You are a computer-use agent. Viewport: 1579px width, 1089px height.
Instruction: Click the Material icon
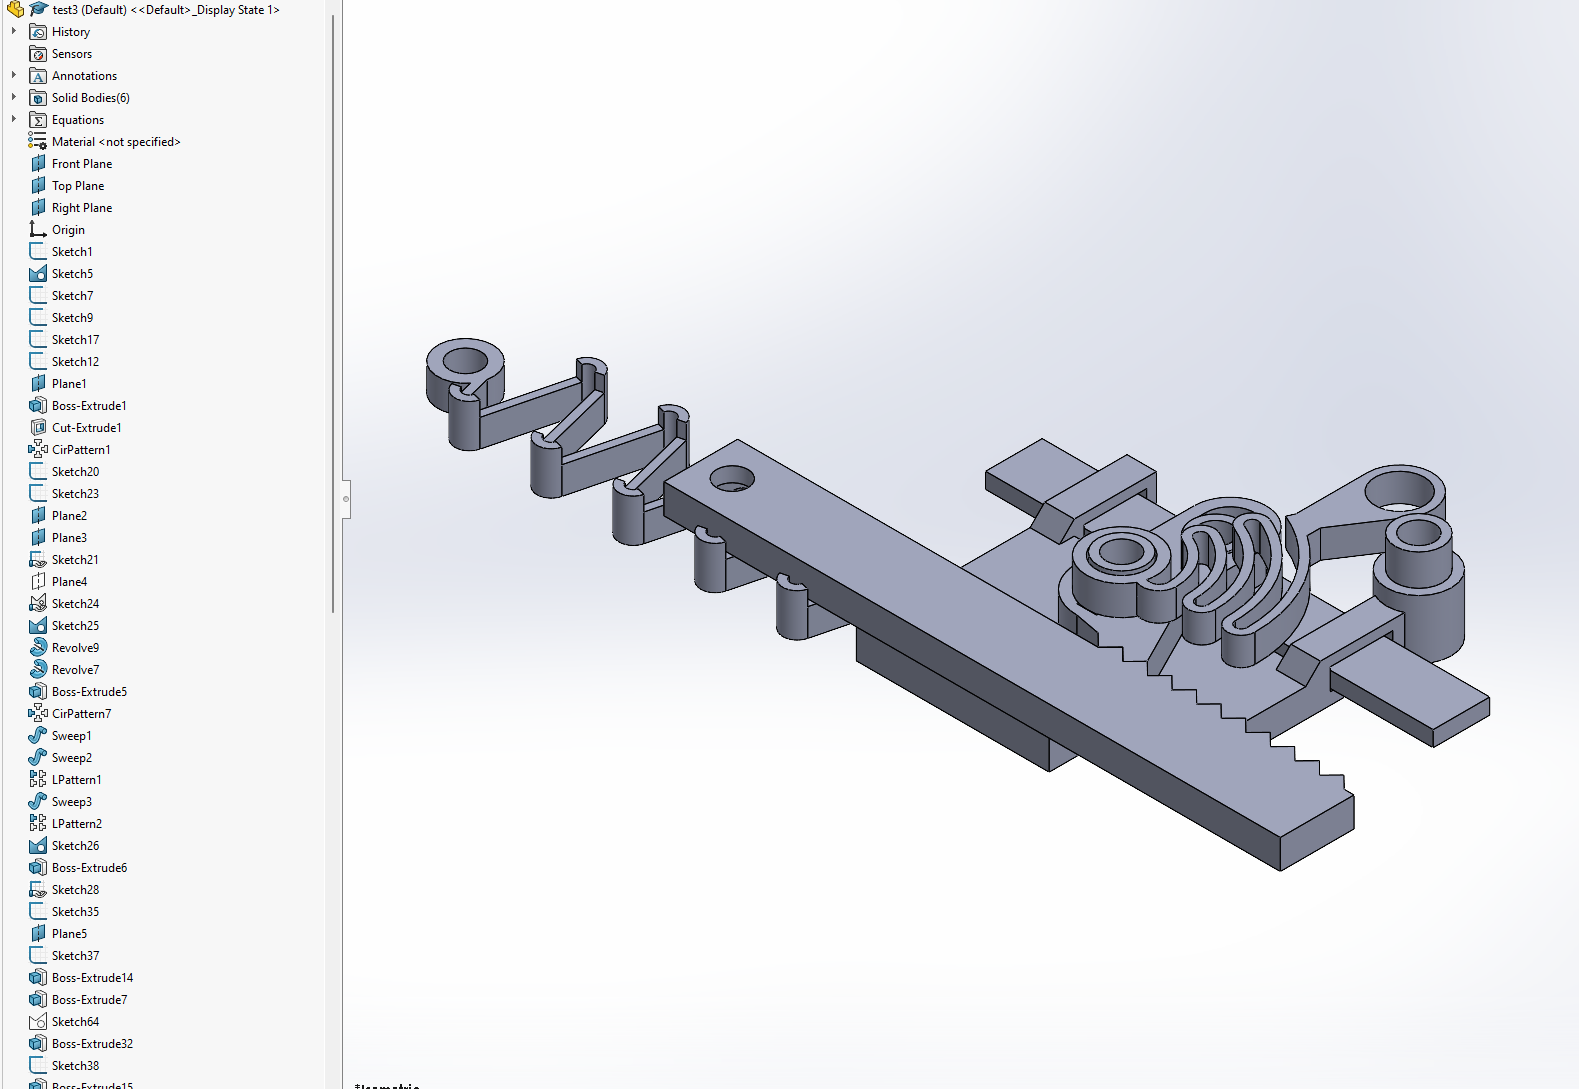pyautogui.click(x=38, y=142)
